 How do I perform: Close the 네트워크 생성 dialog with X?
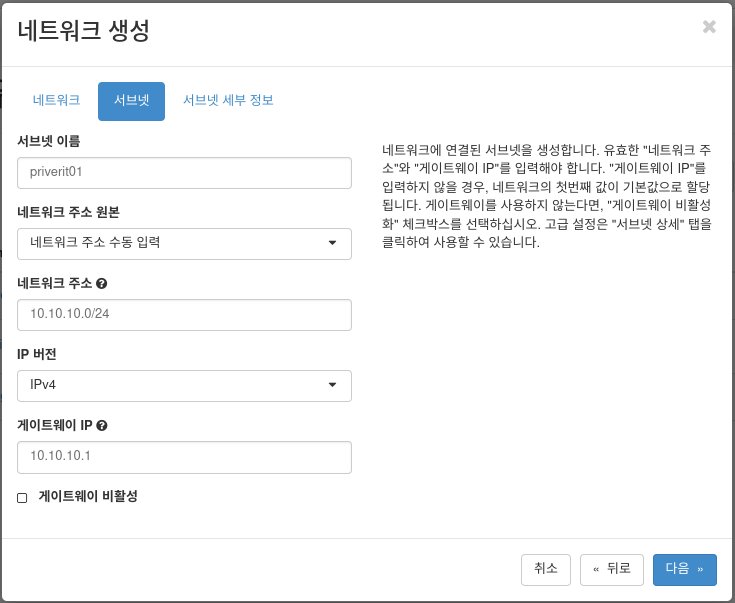pyautogui.click(x=709, y=27)
